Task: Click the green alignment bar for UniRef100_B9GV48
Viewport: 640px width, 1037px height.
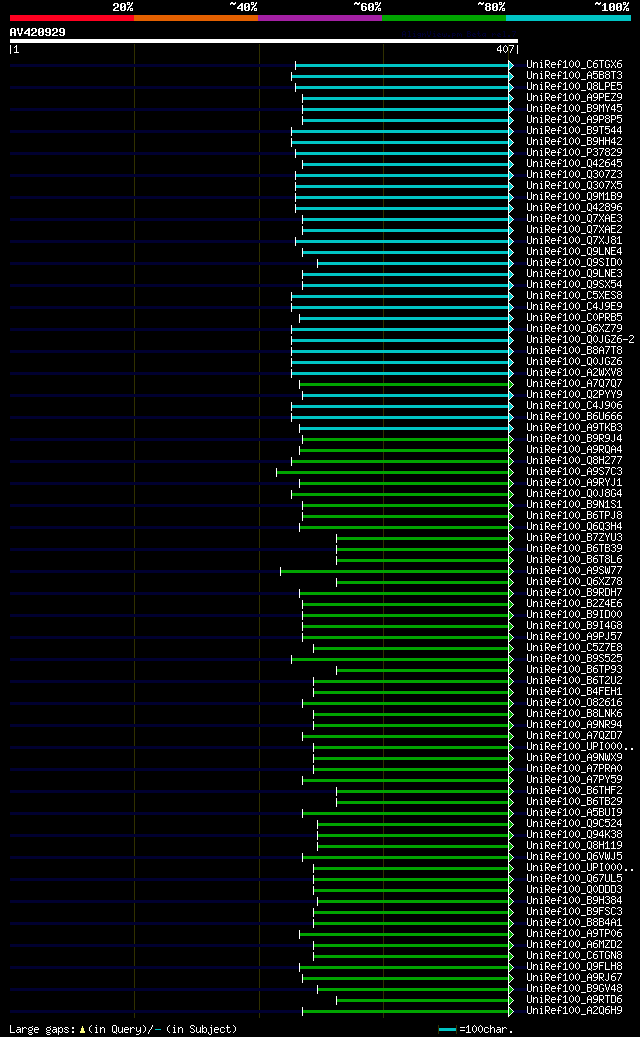Action: 415,989
